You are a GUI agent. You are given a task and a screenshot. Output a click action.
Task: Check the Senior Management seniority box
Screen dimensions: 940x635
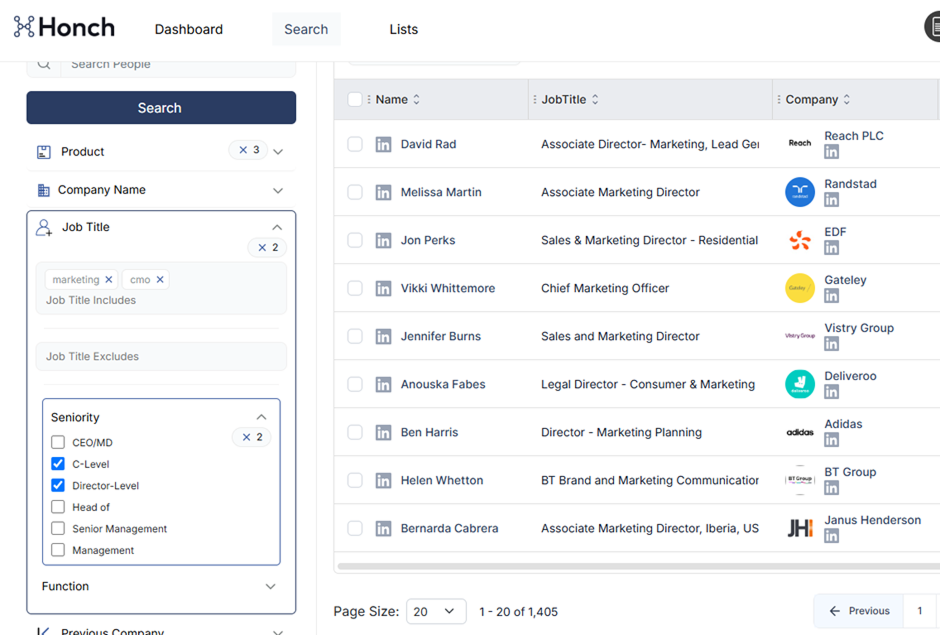coord(58,529)
